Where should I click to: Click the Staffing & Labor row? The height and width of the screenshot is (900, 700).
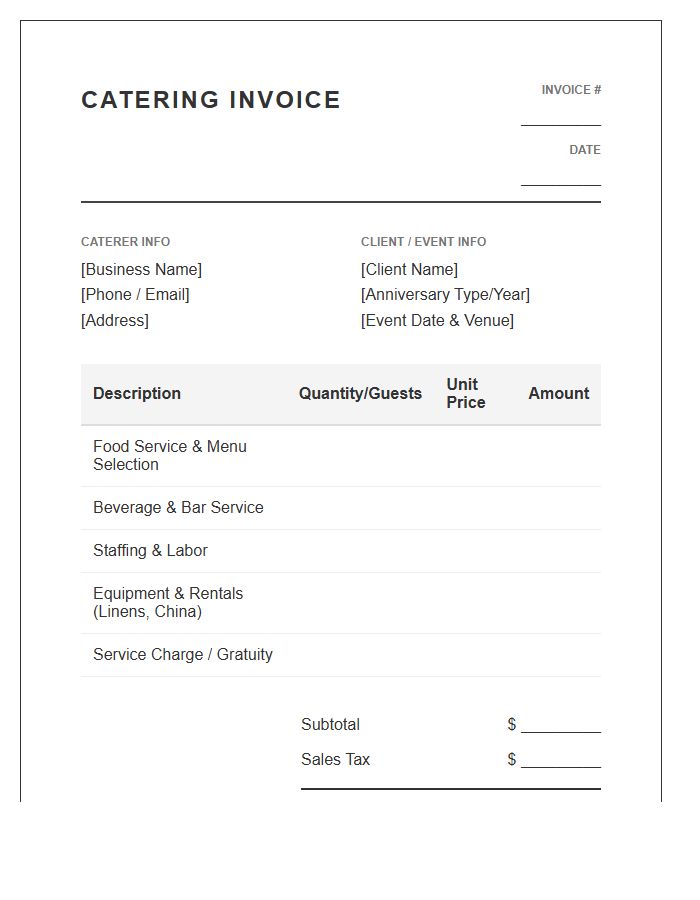click(x=341, y=551)
